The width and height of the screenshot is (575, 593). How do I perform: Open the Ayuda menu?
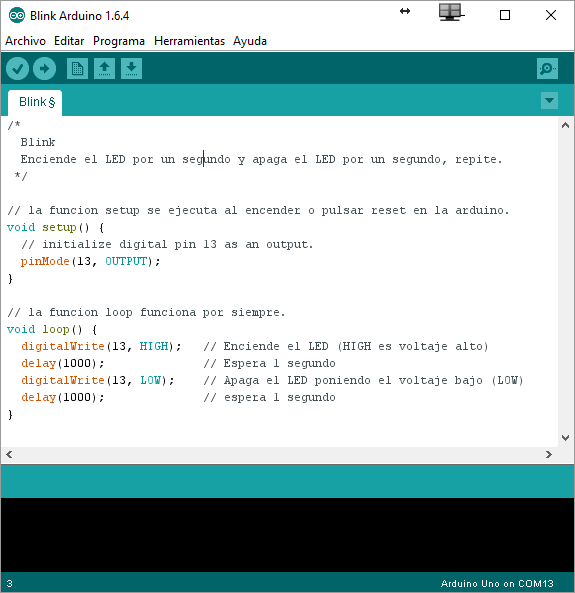click(x=250, y=41)
